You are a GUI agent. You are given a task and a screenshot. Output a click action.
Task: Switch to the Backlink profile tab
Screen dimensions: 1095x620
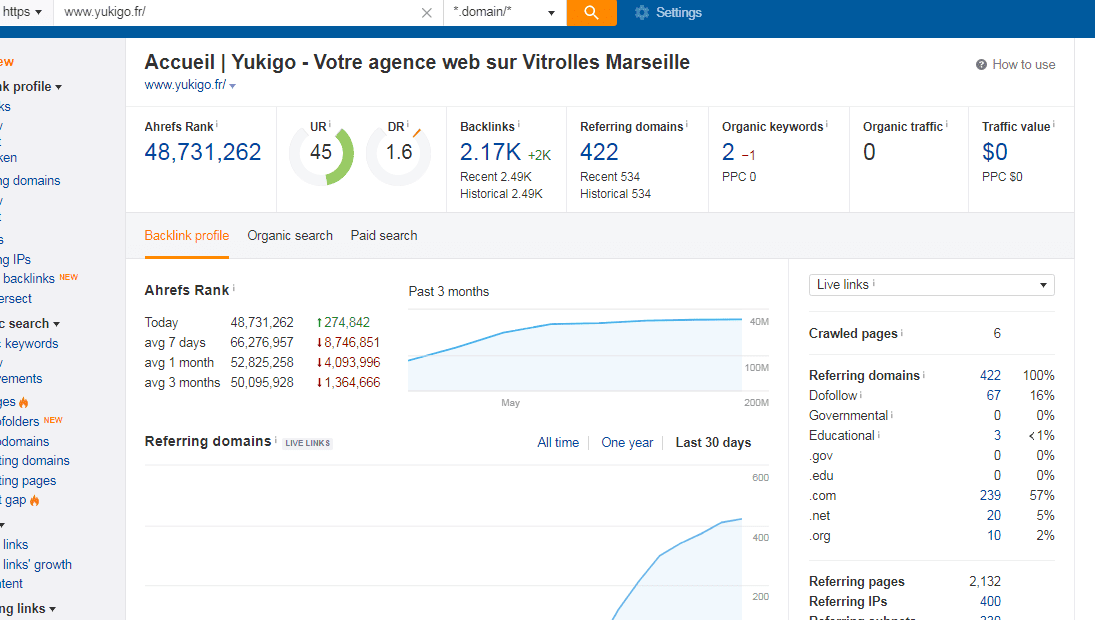point(186,235)
